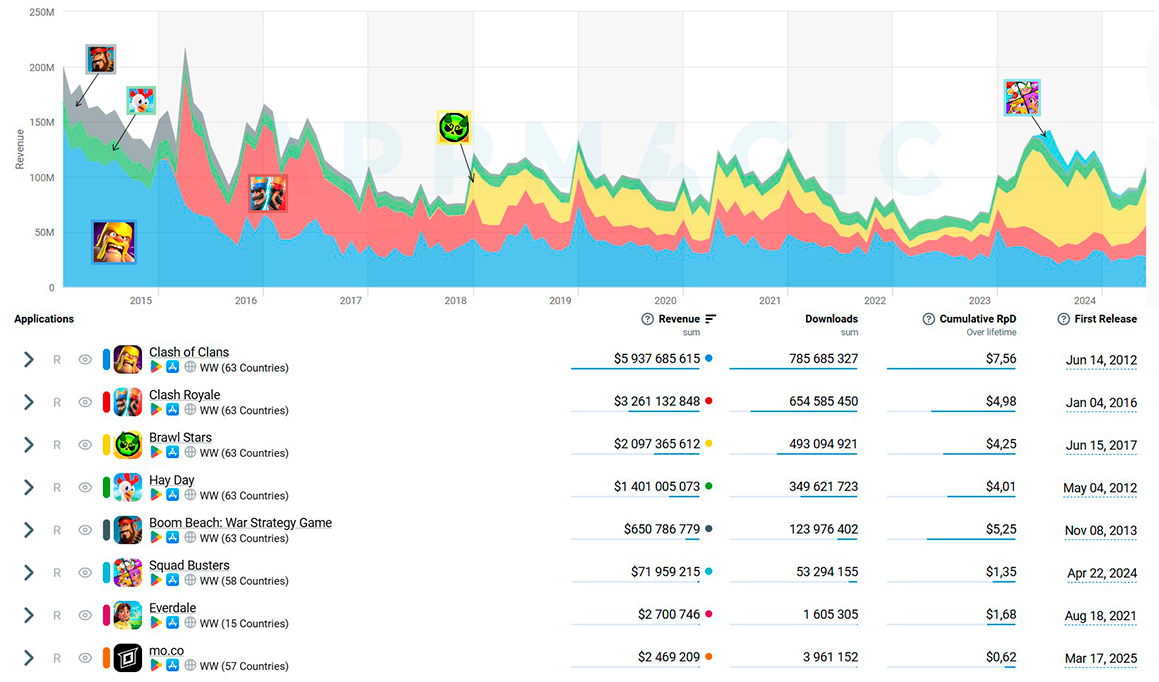Click the Squad Busters app icon in list
This screenshot has height=682, width=1159.
click(x=127, y=573)
